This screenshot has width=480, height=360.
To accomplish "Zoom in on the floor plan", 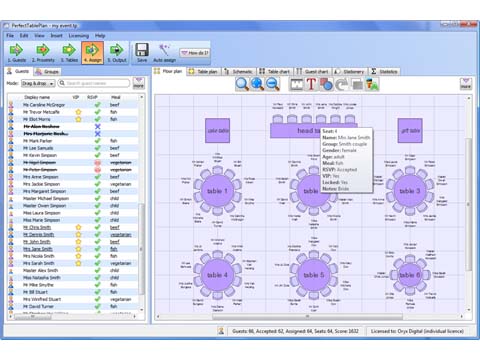I will tap(257, 84).
